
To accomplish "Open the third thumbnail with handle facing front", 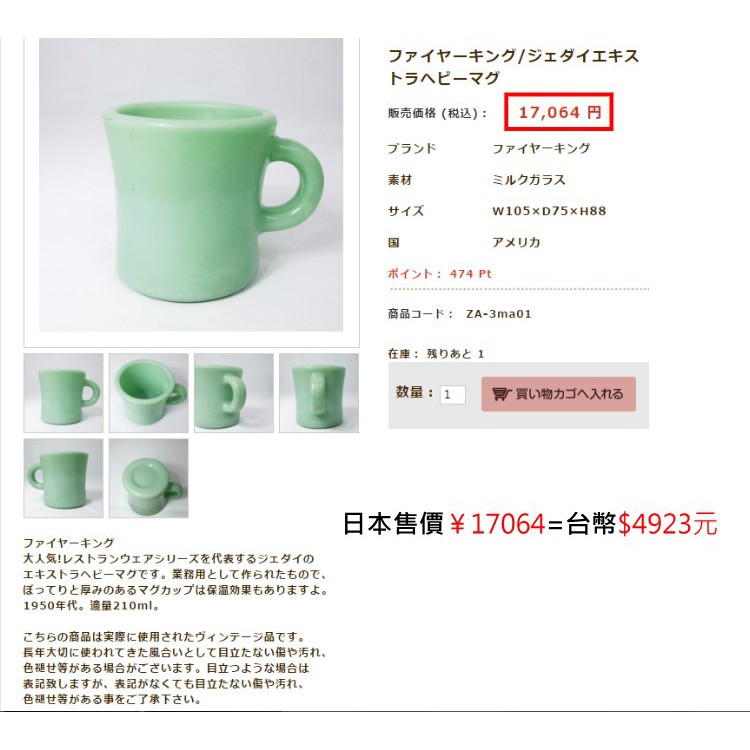I will pyautogui.click(x=234, y=393).
